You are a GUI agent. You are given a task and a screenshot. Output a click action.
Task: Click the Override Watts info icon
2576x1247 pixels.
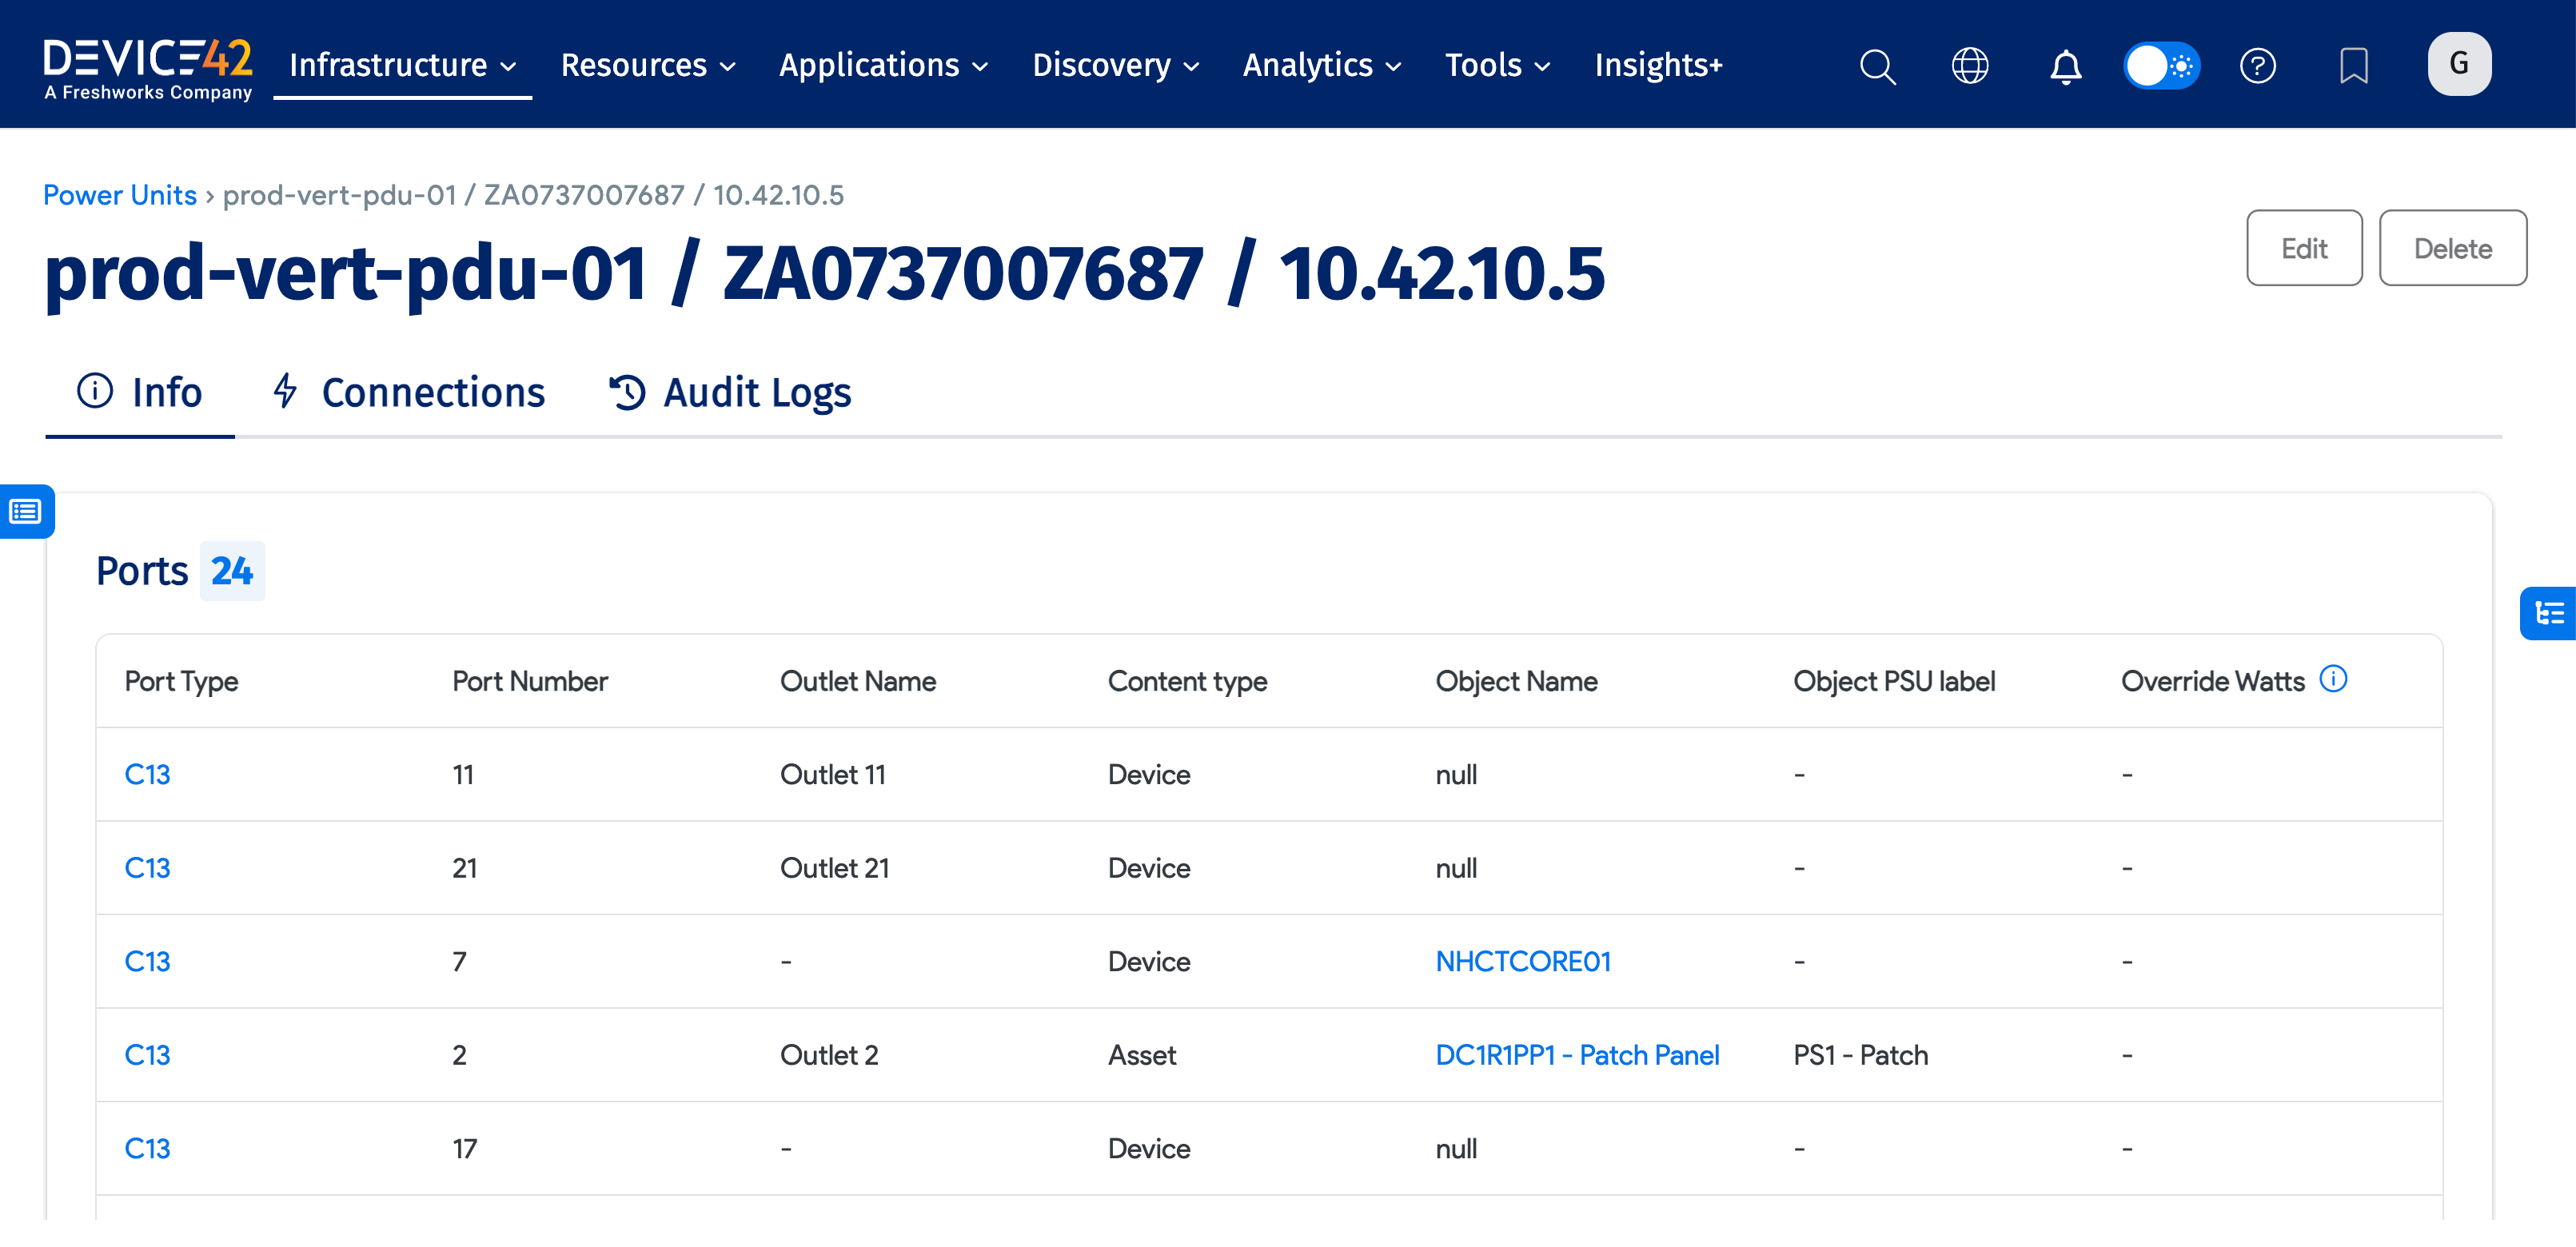coord(2333,679)
